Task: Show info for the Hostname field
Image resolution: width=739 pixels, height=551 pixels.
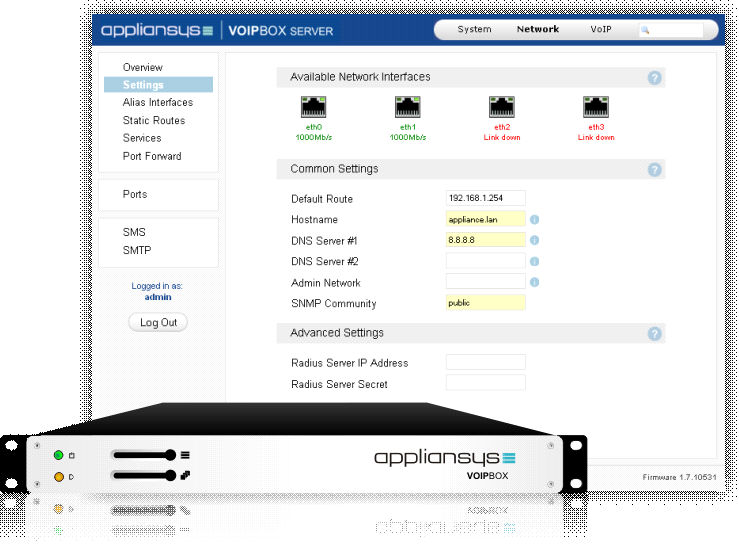Action: pos(534,220)
